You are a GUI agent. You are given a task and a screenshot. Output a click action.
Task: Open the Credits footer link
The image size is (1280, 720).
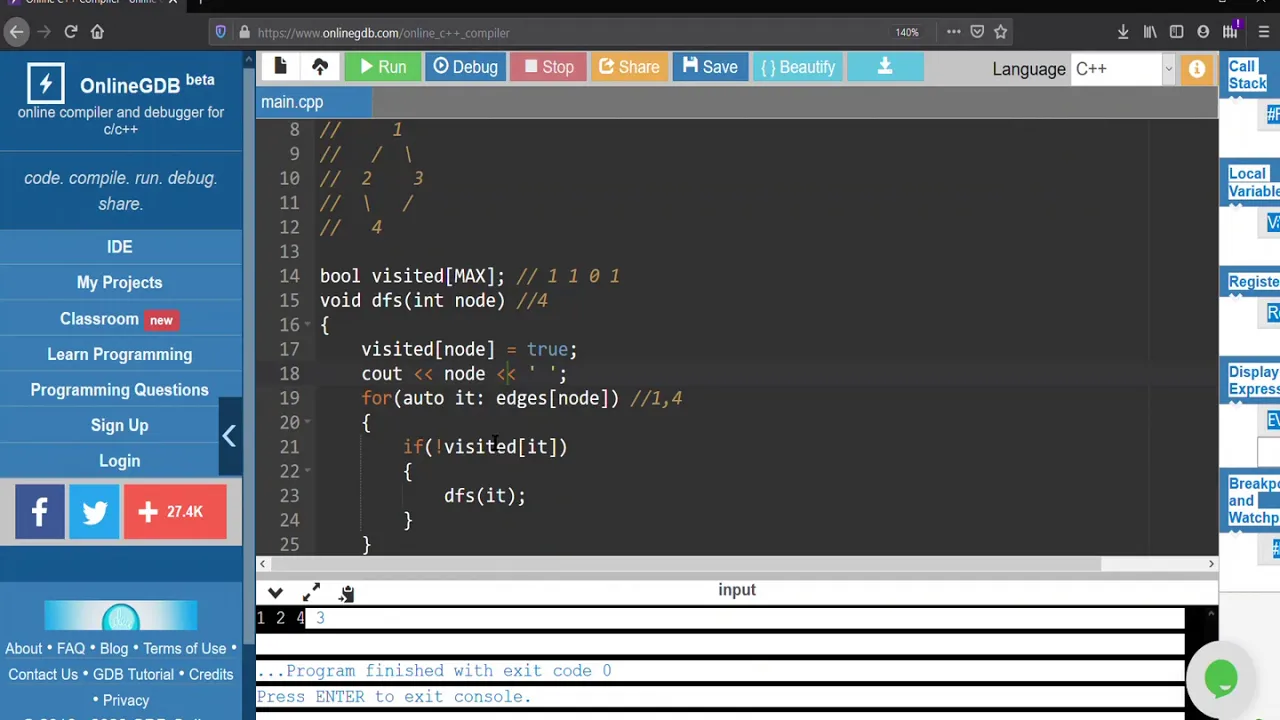click(211, 675)
